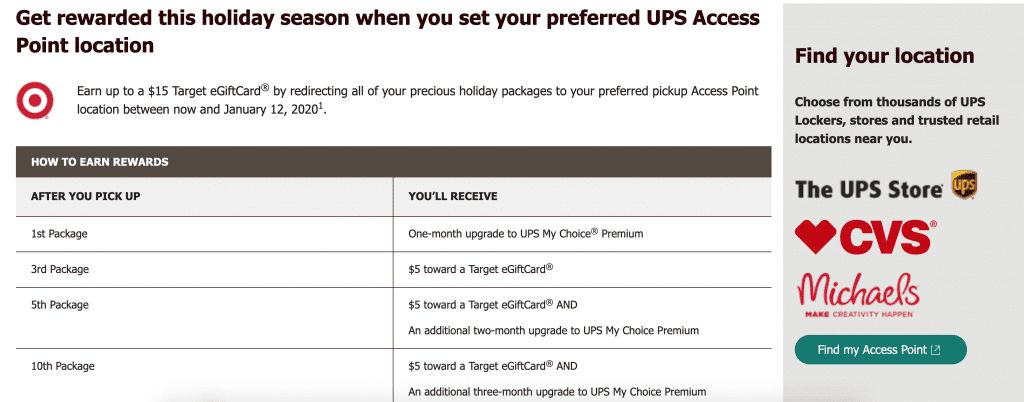Click the Find my Access Point button
The height and width of the screenshot is (402, 1024).
[880, 350]
